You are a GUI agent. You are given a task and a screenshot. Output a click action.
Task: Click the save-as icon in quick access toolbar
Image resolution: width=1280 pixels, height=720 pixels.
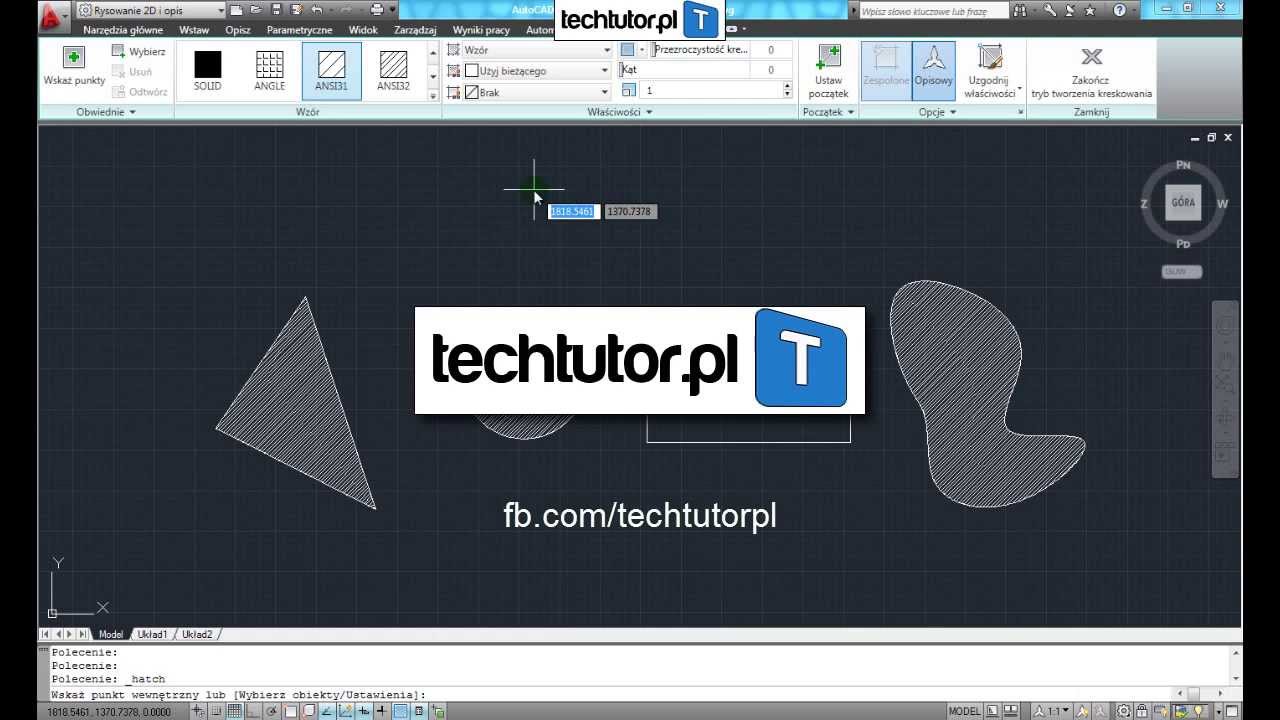296,10
